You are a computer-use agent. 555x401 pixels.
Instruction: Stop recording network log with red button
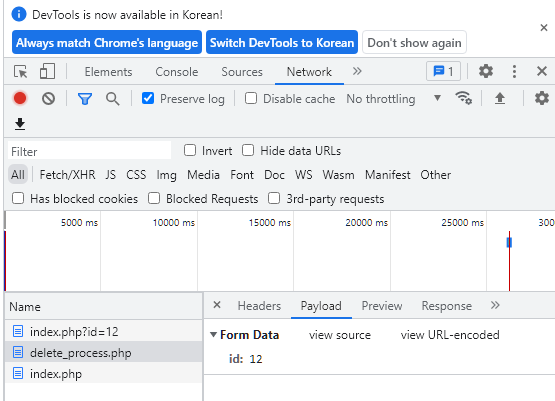[20, 98]
